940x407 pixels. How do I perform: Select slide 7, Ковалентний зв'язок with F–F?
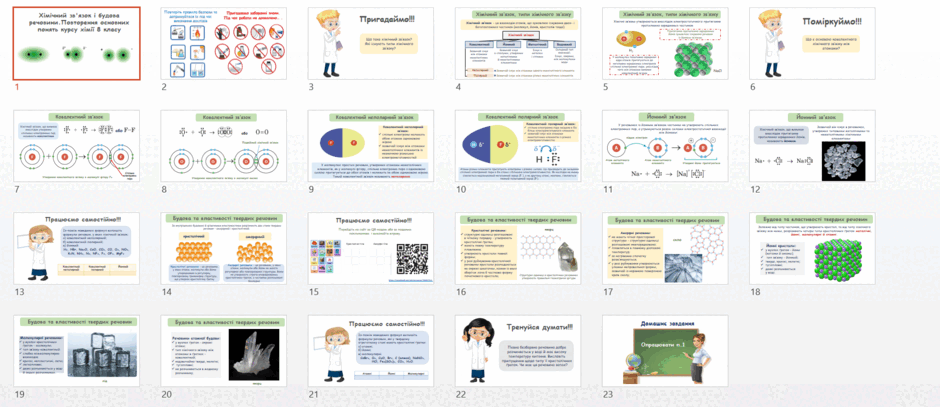(77, 146)
